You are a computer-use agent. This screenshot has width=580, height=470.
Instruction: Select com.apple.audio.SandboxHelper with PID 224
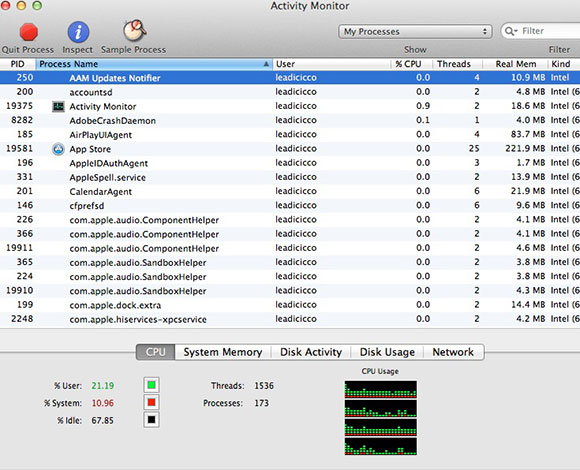[290, 277]
